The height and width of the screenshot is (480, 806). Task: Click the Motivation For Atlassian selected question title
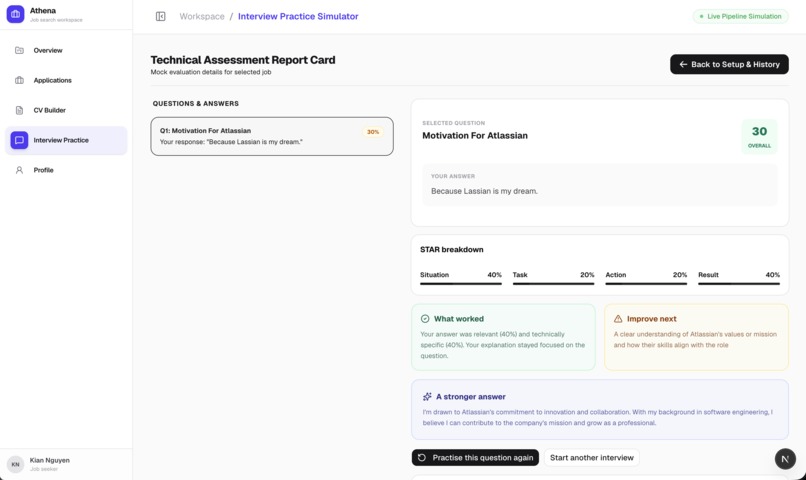(474, 136)
